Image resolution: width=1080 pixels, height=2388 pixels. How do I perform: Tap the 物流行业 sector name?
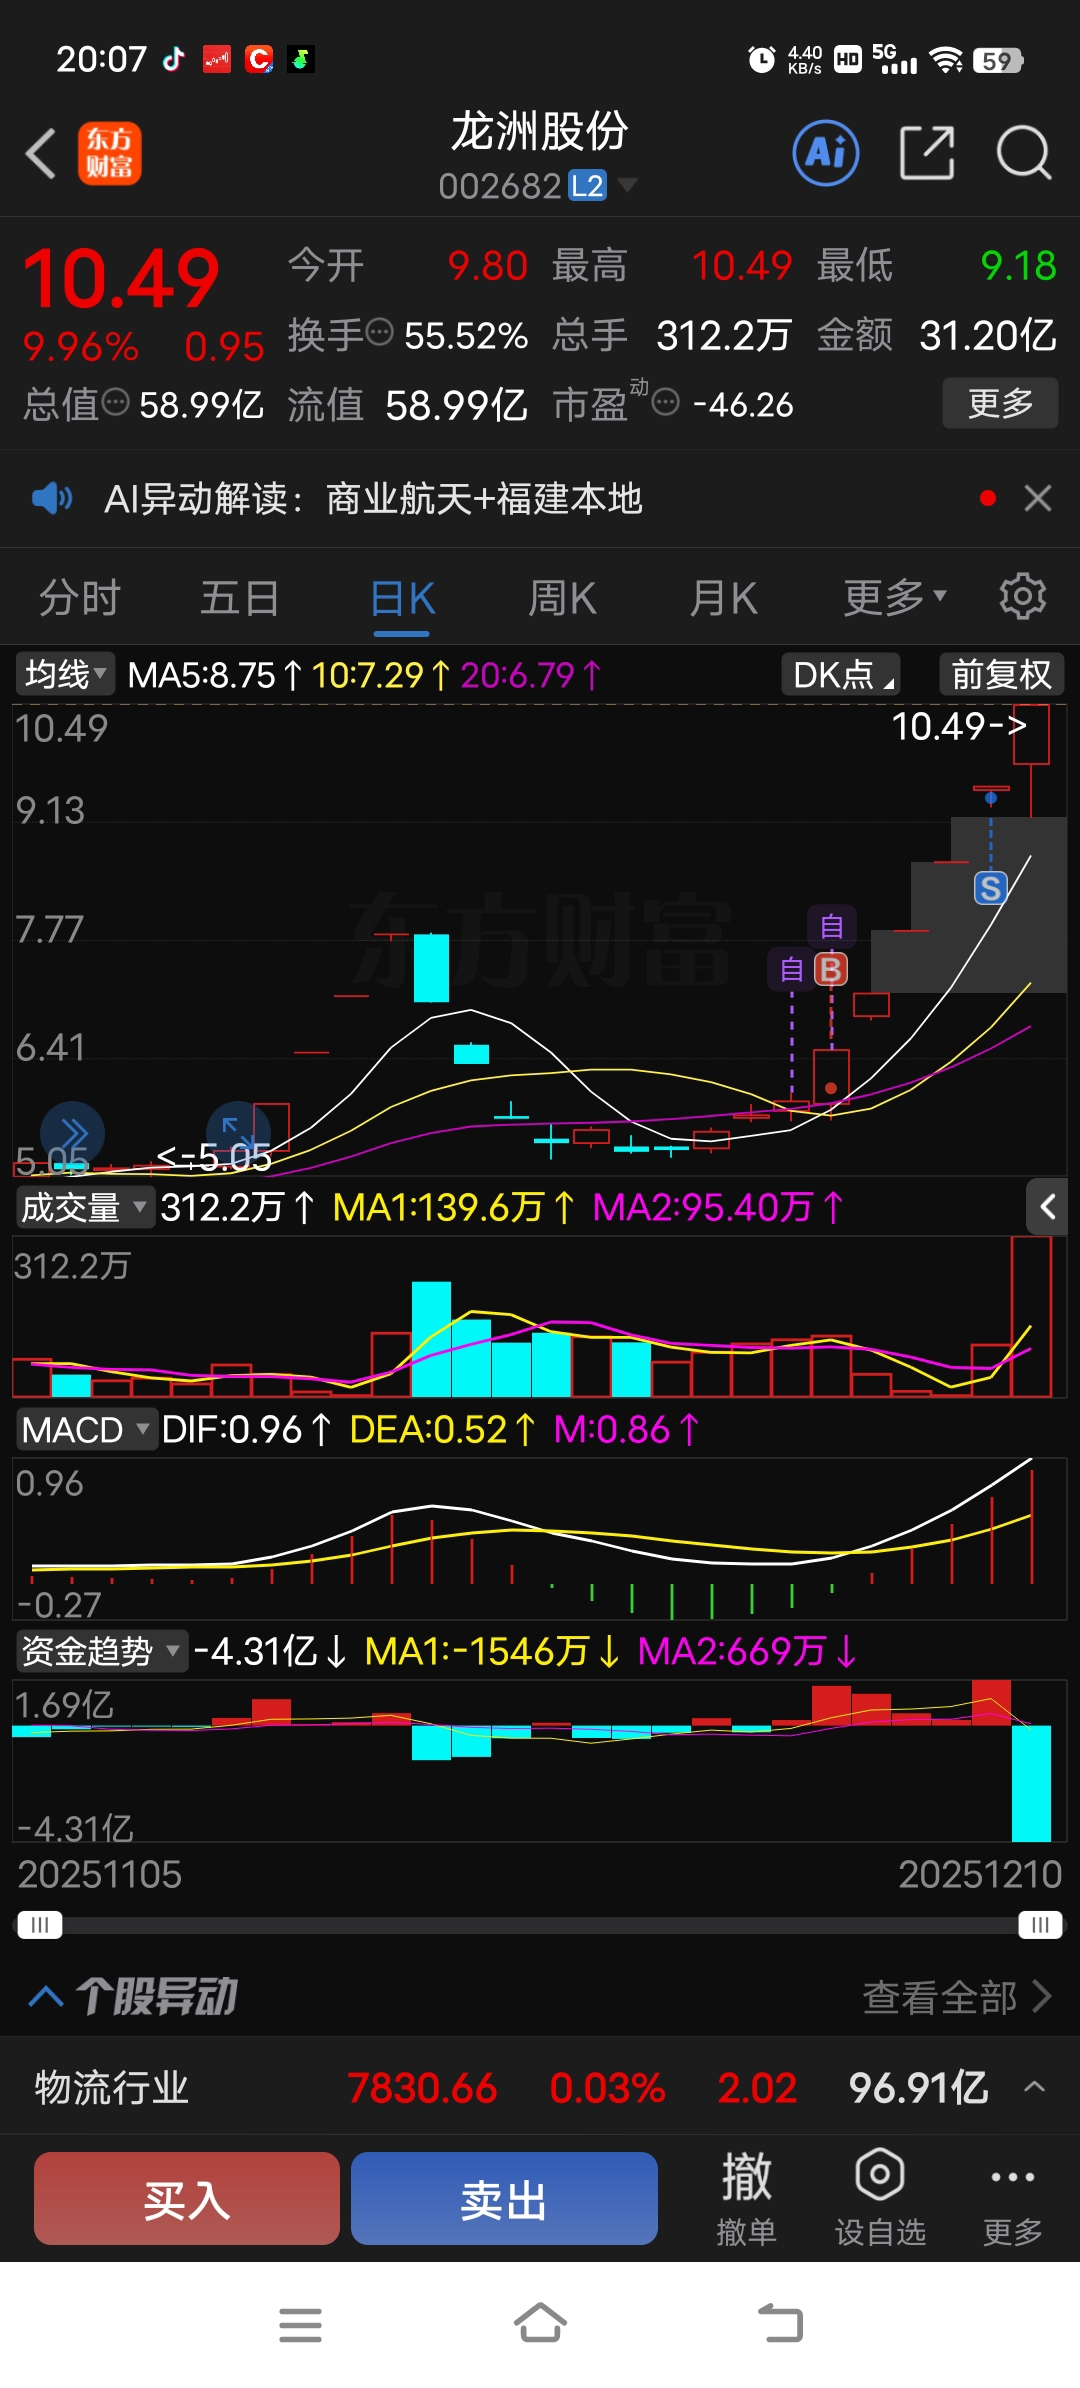pos(112,2088)
